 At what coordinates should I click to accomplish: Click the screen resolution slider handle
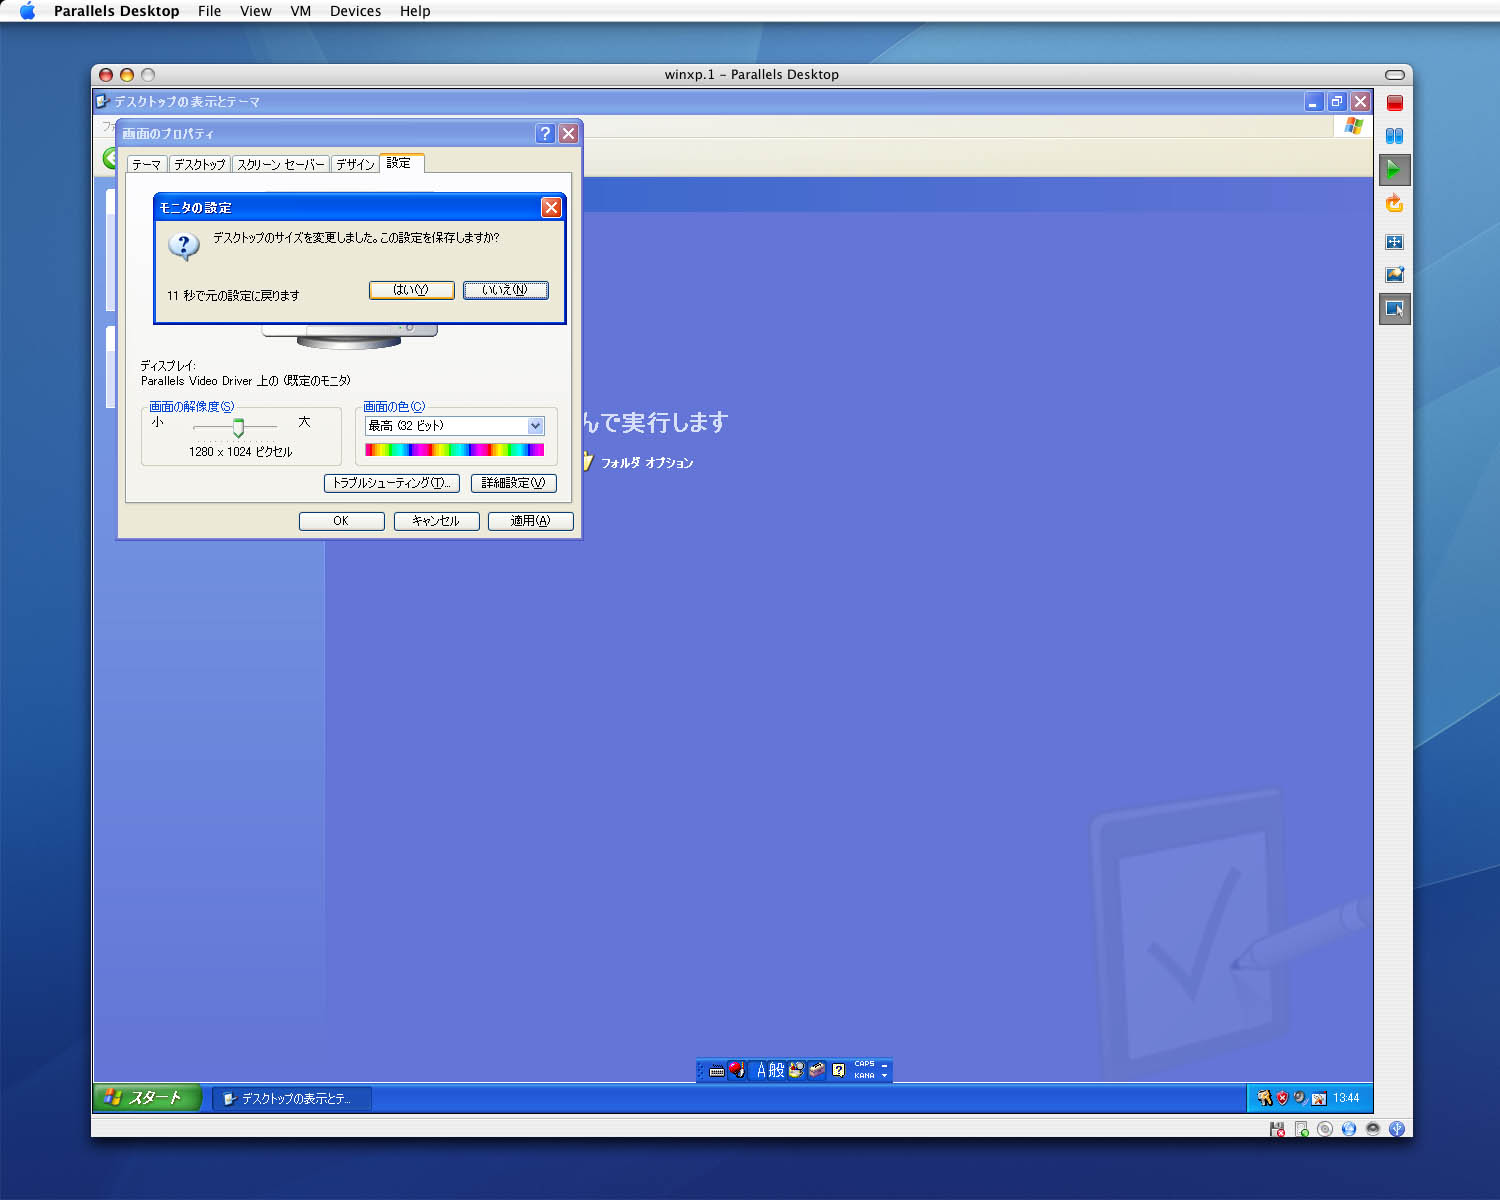click(x=238, y=428)
